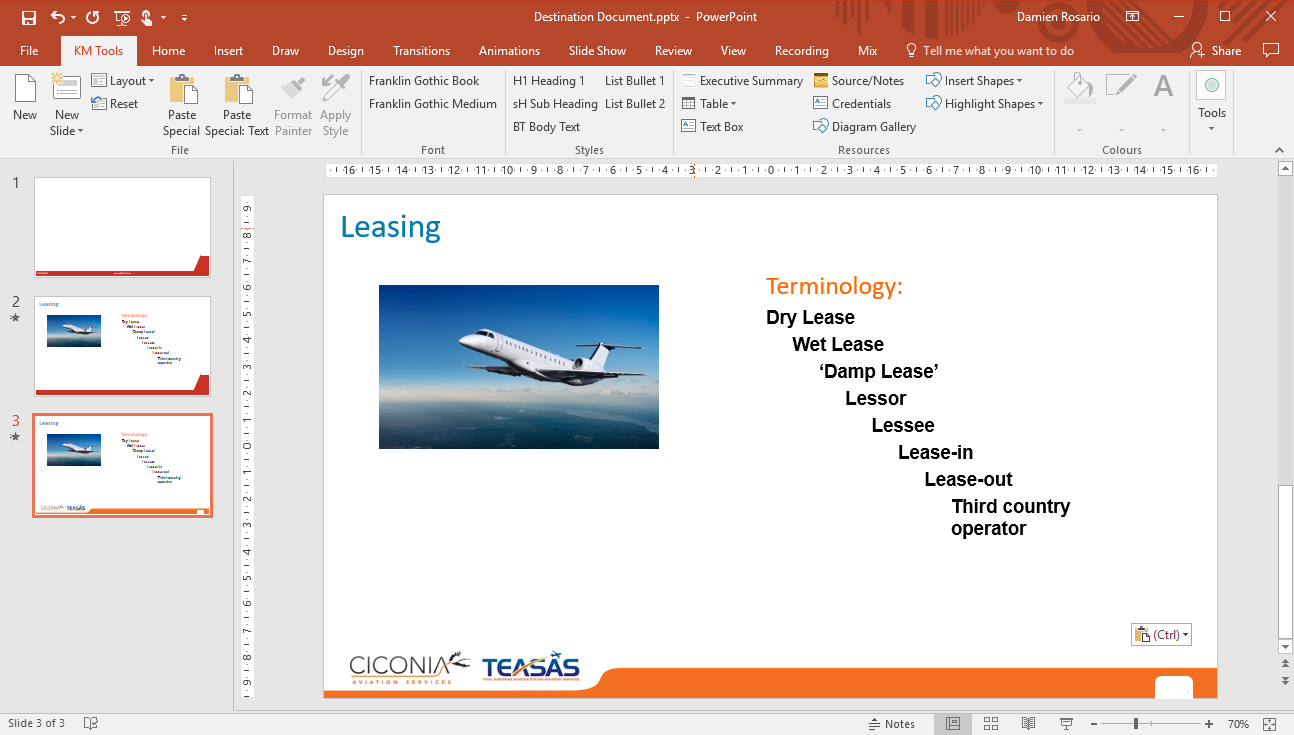Switch to the Slide Show tab
The width and height of the screenshot is (1294, 735).
(597, 51)
